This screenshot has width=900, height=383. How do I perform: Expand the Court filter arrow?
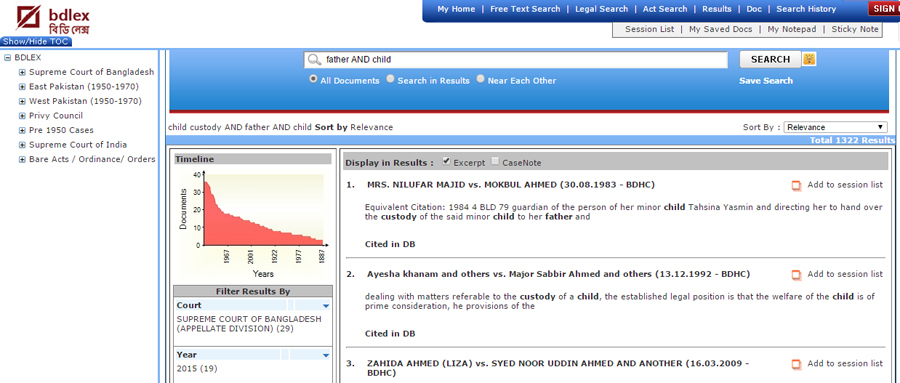[326, 306]
